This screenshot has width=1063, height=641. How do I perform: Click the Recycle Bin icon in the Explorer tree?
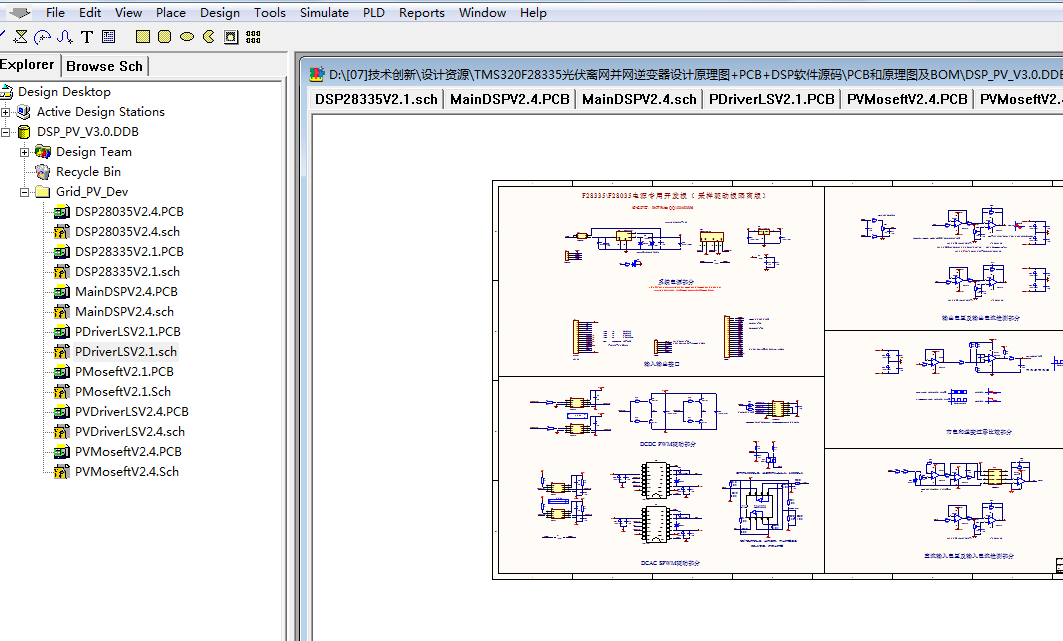[x=43, y=171]
